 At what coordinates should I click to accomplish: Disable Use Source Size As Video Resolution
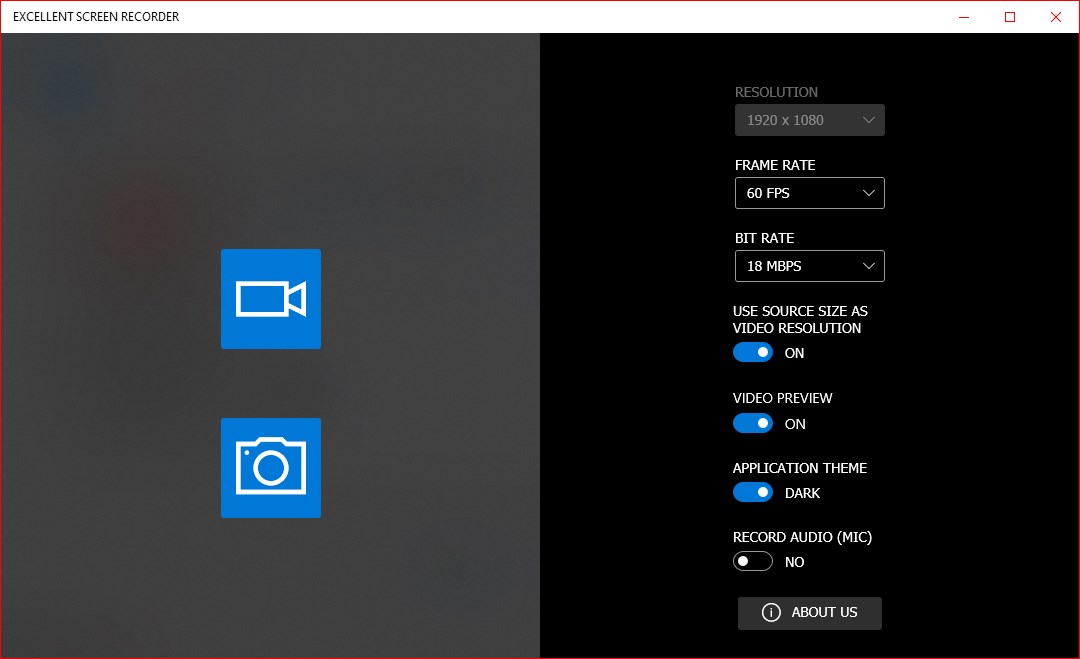pos(753,352)
